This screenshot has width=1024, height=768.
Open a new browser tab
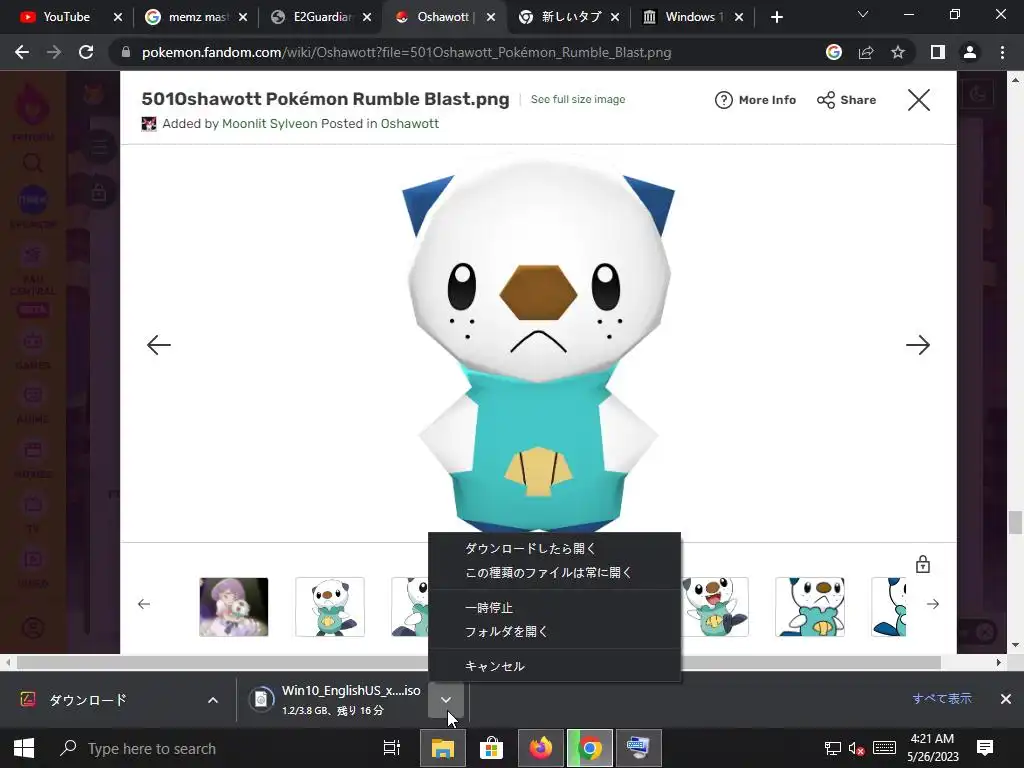(776, 17)
